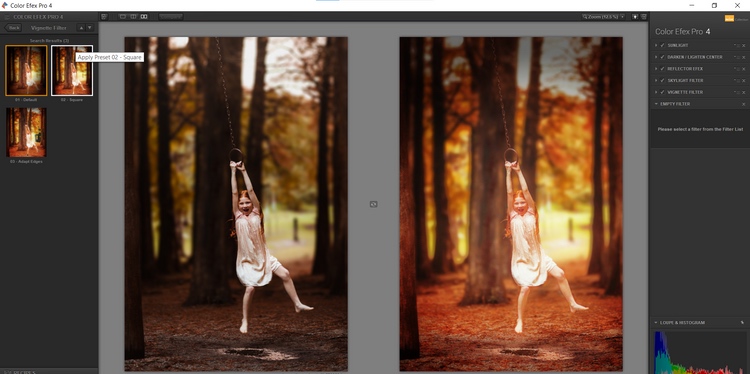Go to previous filter up arrow
This screenshot has width=750, height=374.
[81, 28]
